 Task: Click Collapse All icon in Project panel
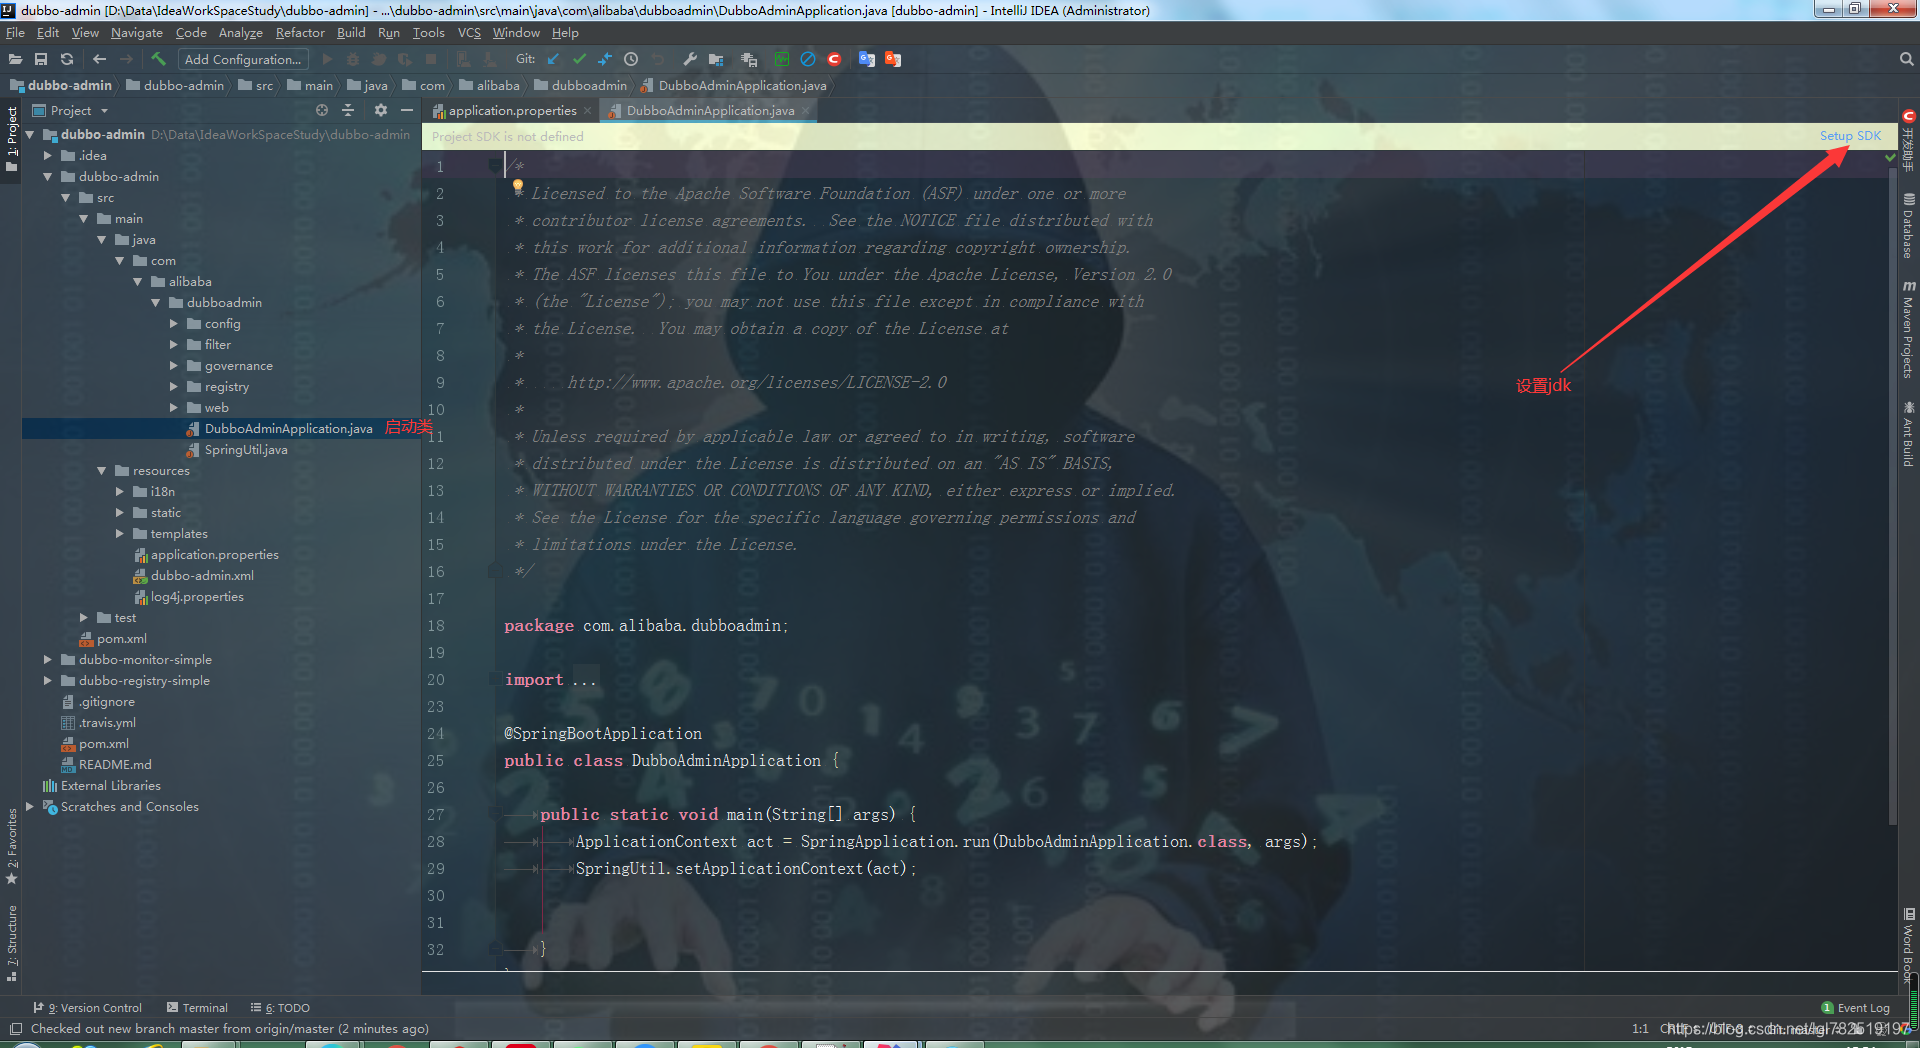click(x=348, y=110)
